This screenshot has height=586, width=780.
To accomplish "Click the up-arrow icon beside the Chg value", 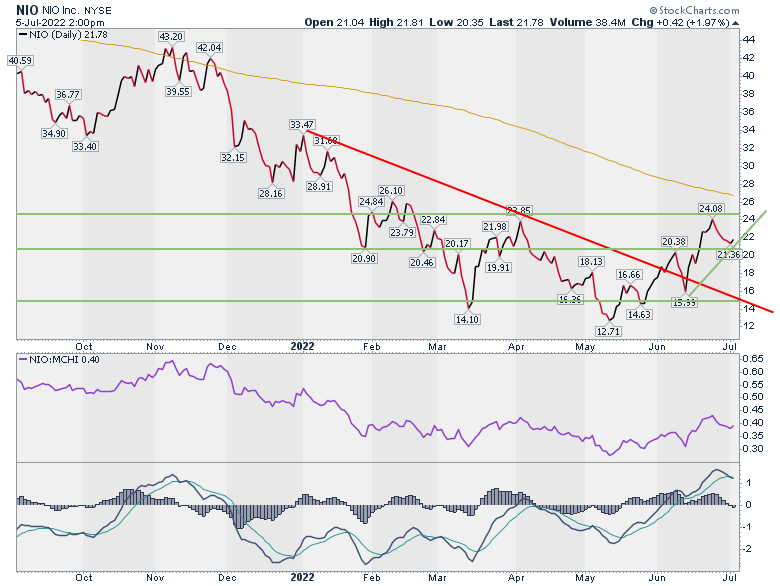I will (735, 23).
